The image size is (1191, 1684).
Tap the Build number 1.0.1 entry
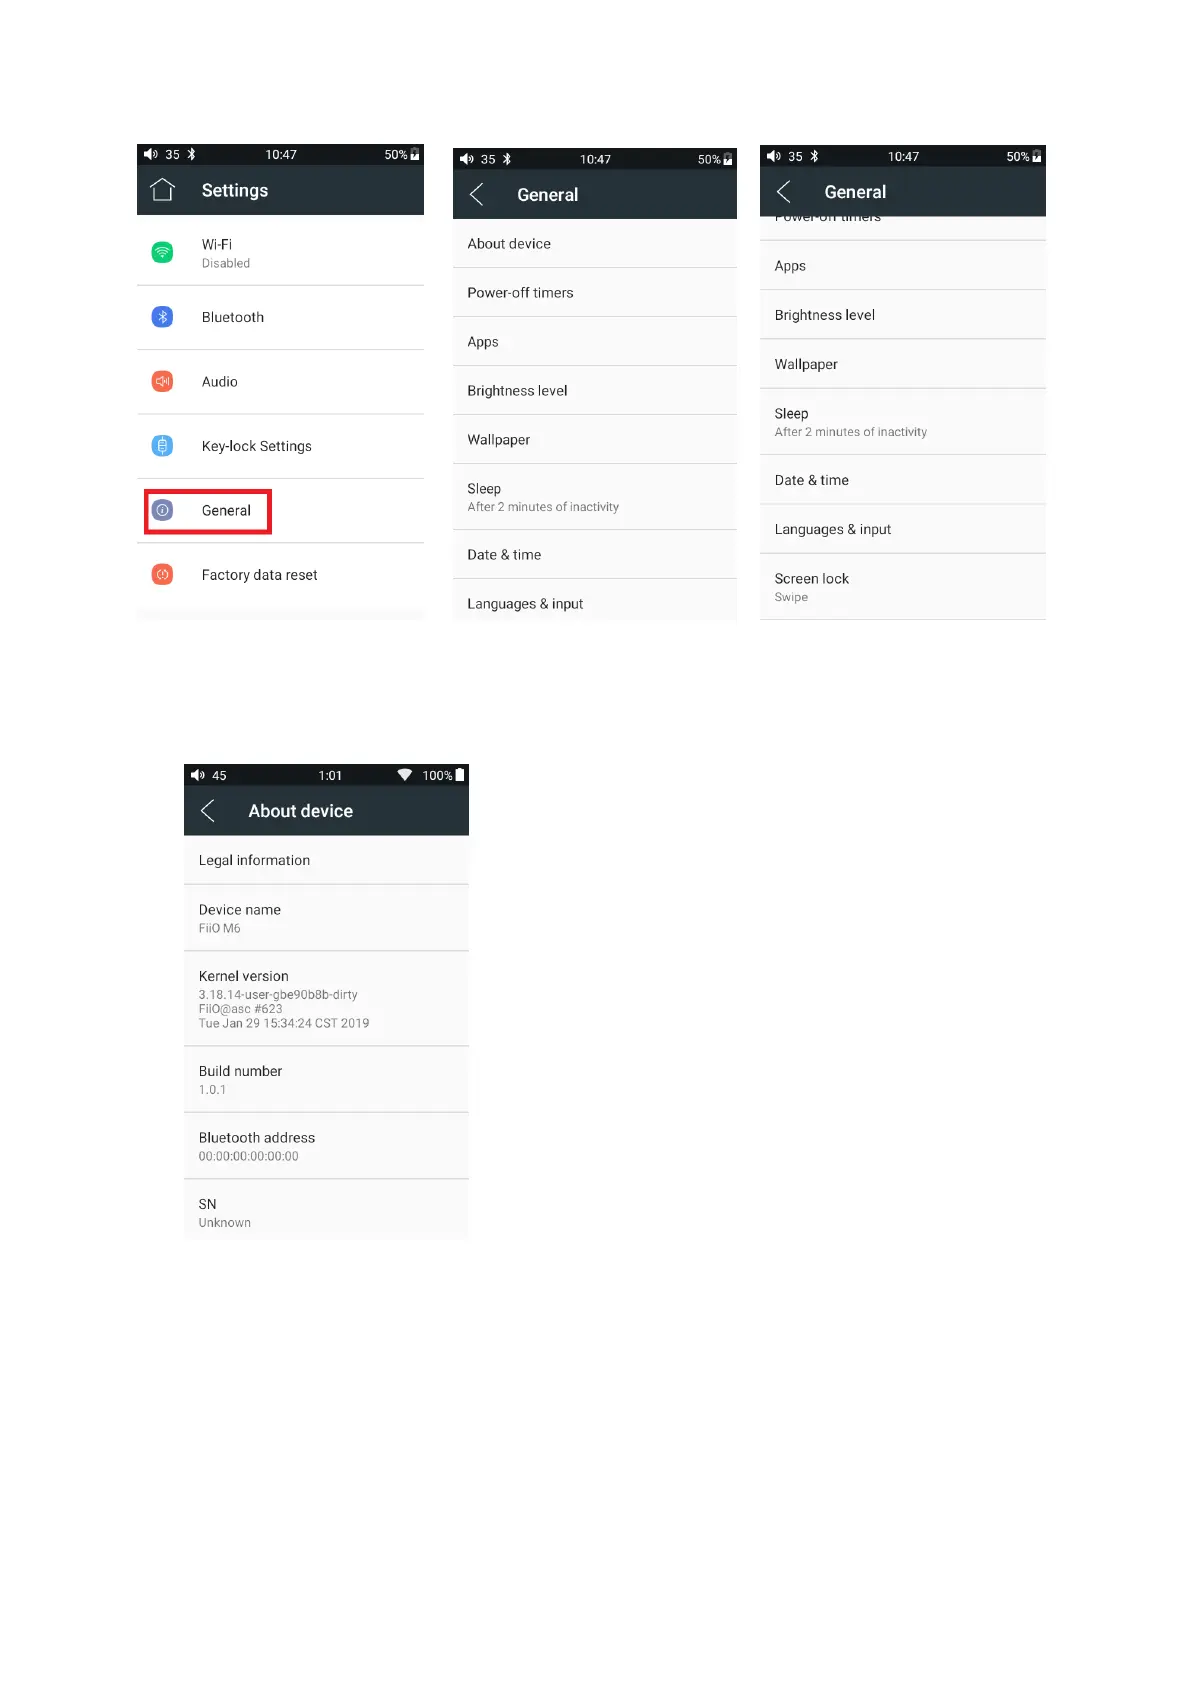click(x=240, y=1079)
